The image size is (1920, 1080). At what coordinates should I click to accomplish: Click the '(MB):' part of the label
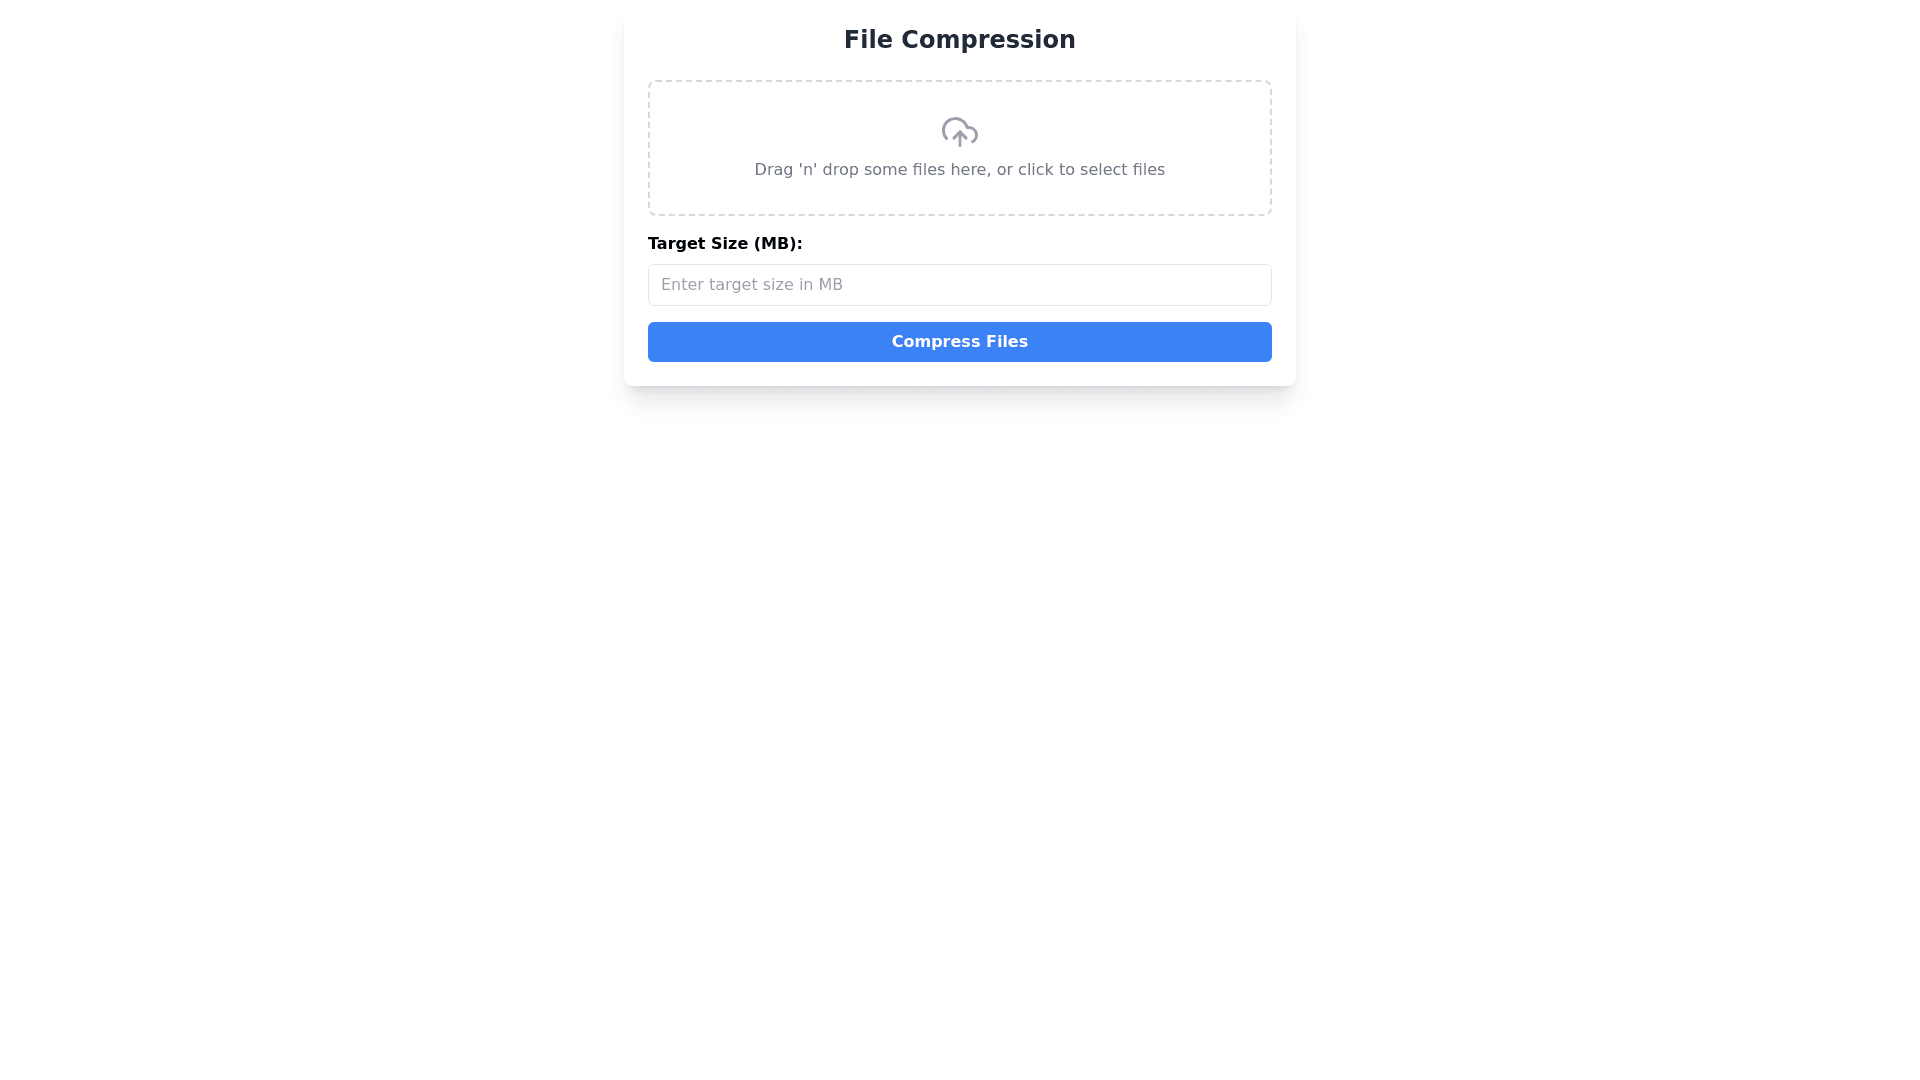777,244
